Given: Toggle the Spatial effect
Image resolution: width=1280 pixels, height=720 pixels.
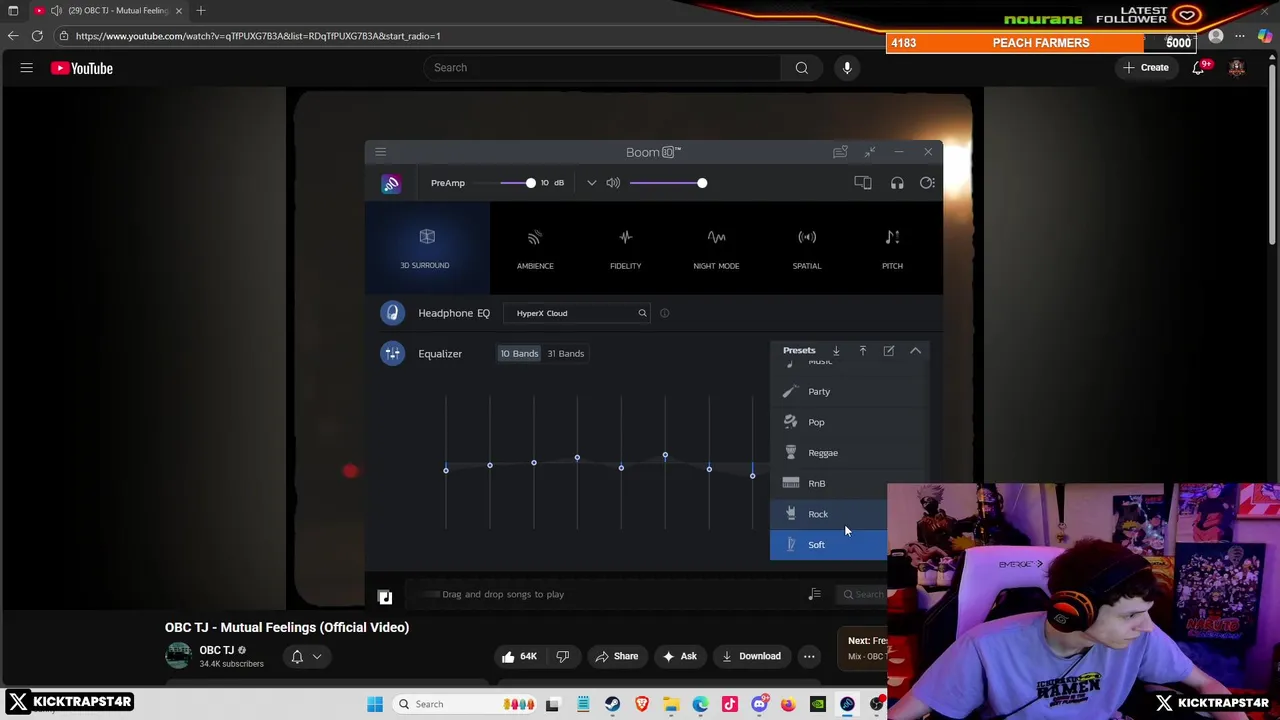Looking at the screenshot, I should (x=807, y=248).
